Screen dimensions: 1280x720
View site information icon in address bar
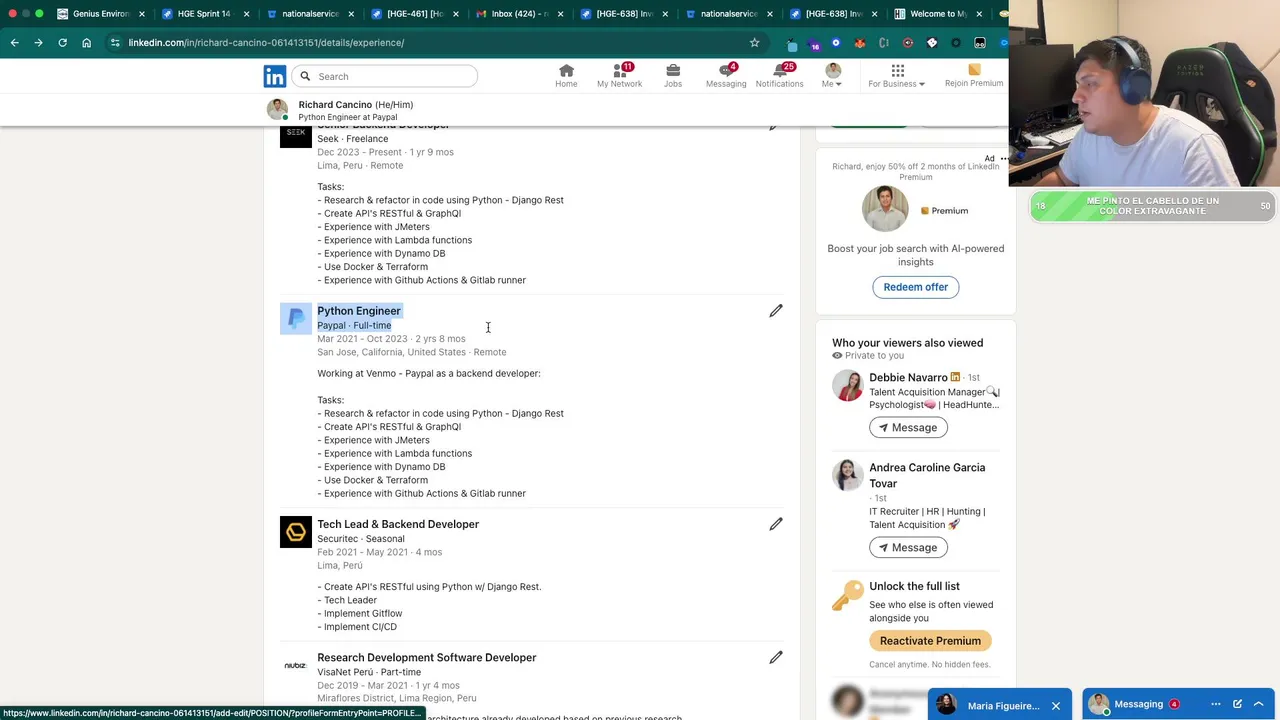tap(115, 43)
